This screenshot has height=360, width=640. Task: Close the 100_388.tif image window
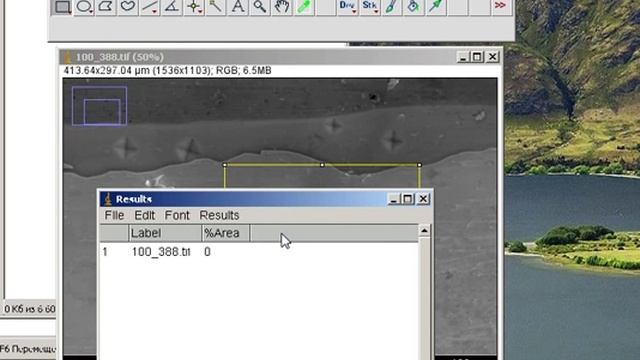[493, 57]
